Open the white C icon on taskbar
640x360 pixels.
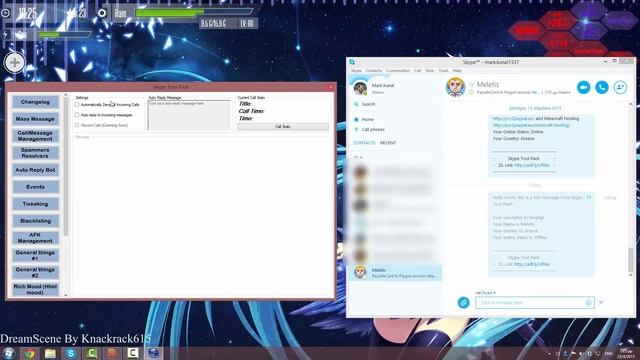[x=133, y=353]
